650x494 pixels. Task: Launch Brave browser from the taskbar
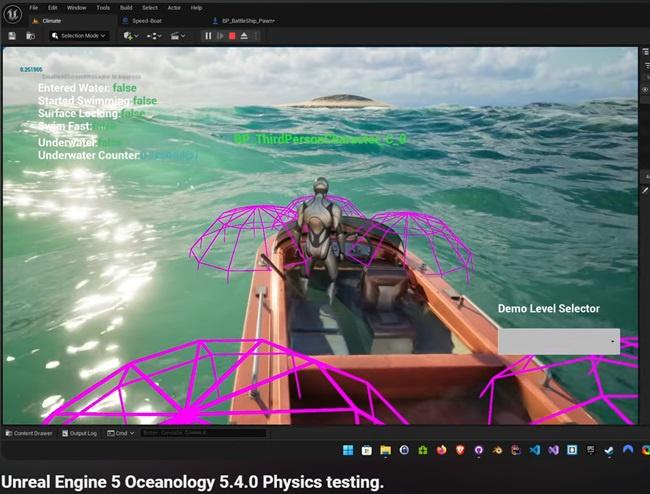tap(460, 450)
